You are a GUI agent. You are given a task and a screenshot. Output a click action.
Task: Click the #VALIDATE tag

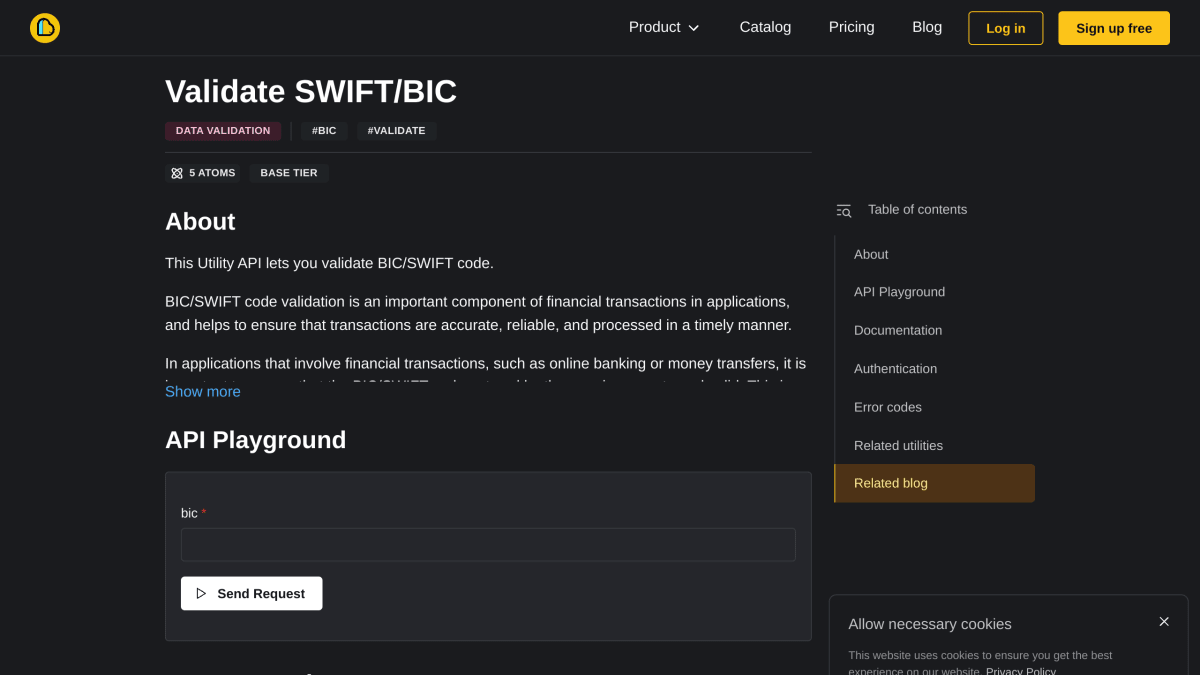tap(396, 131)
